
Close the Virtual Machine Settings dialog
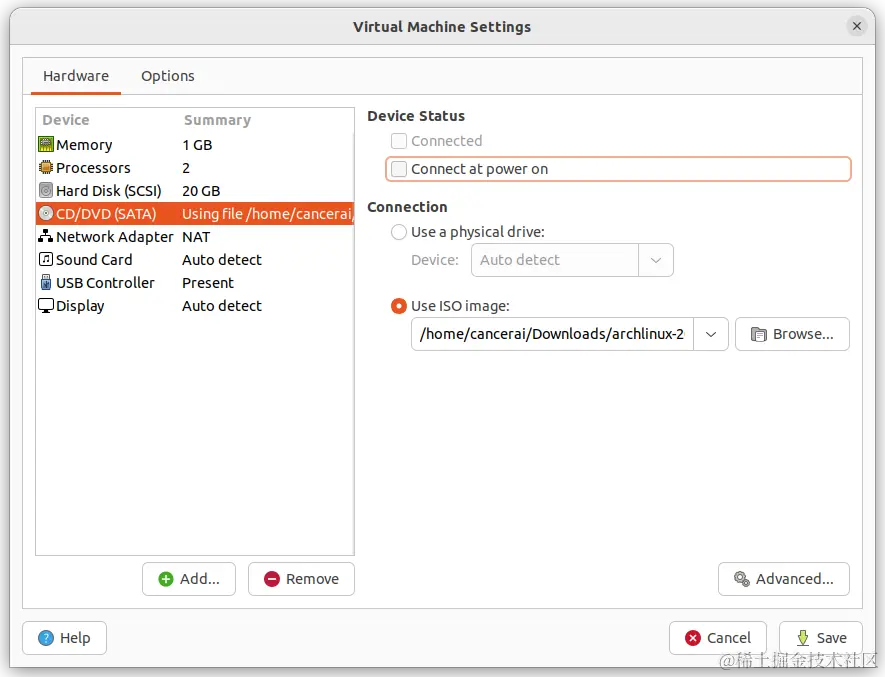tap(857, 27)
